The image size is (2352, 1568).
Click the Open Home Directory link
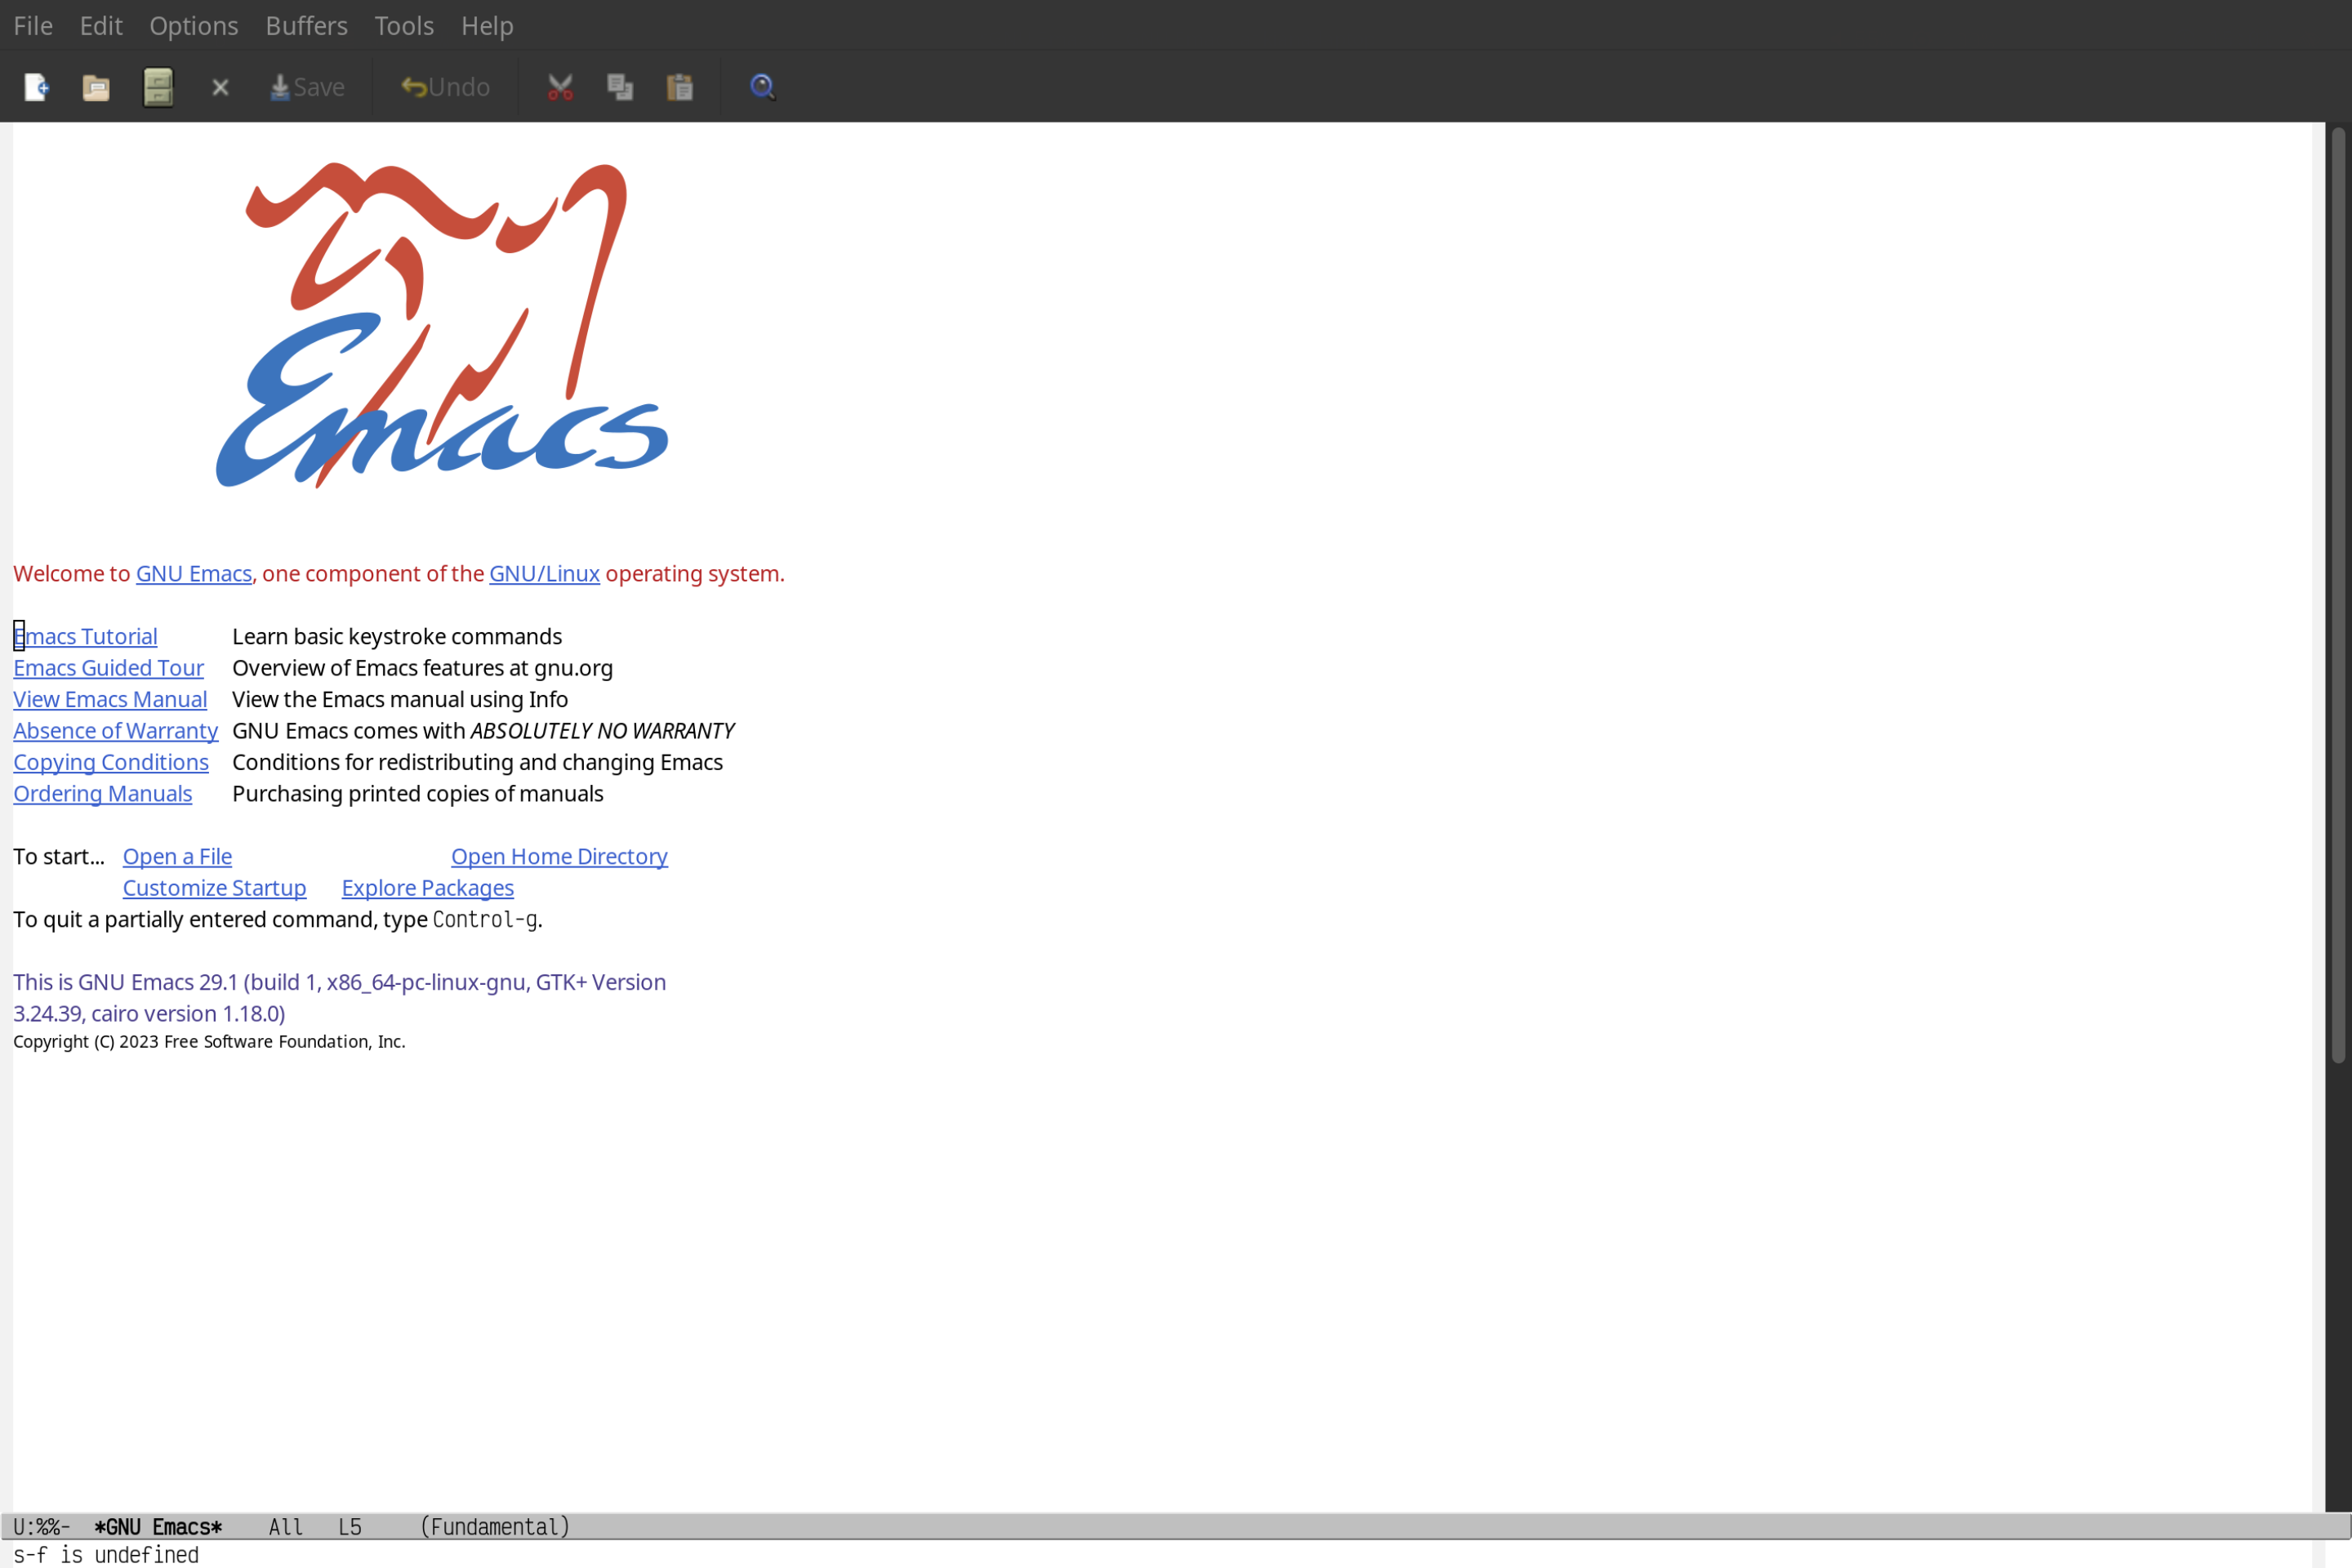coord(559,856)
